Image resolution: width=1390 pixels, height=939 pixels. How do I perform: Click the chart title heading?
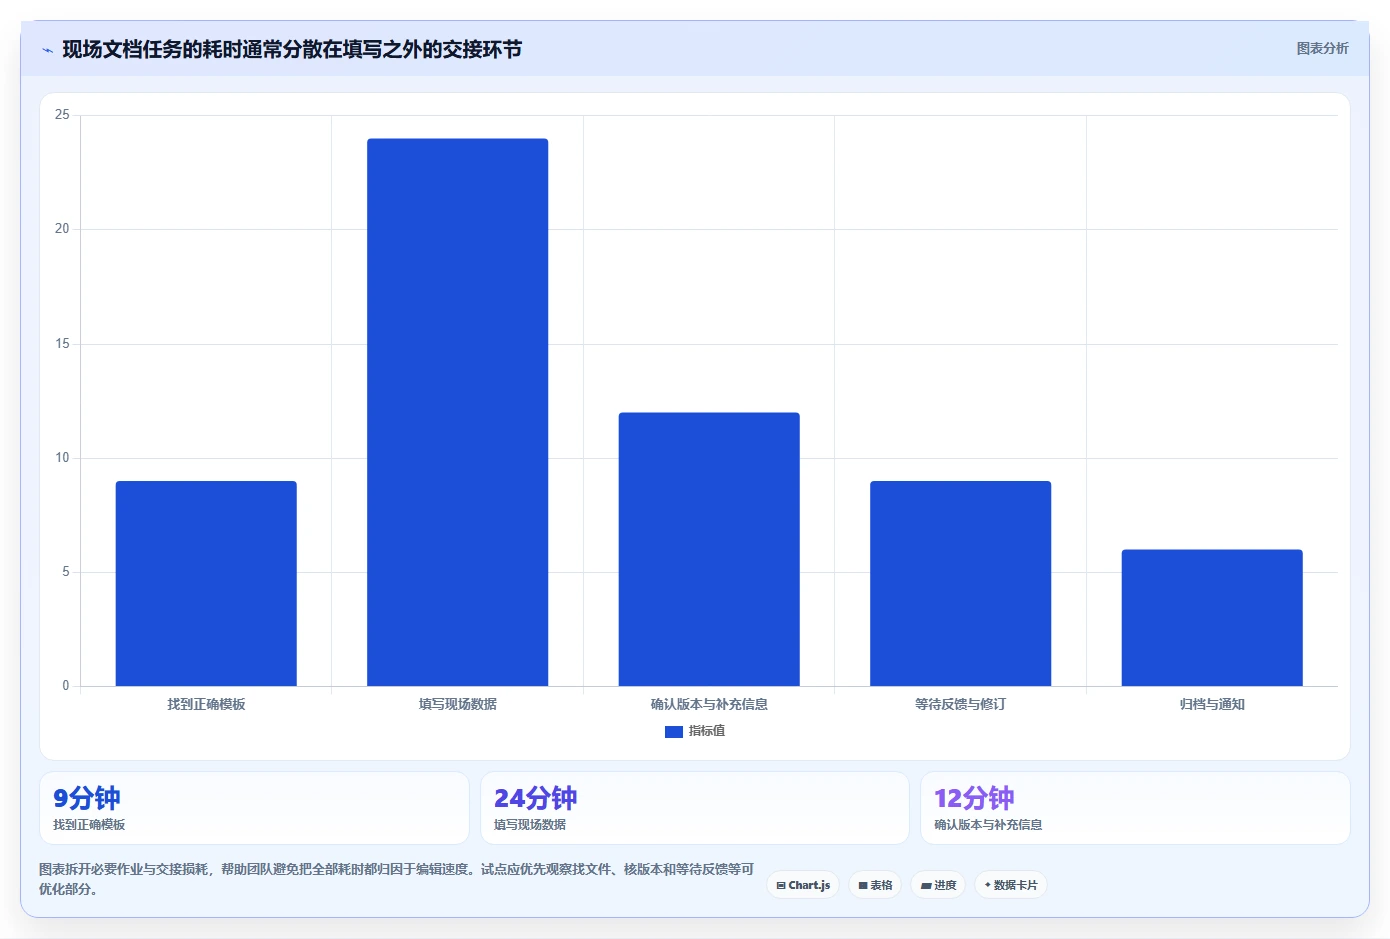pyautogui.click(x=292, y=49)
